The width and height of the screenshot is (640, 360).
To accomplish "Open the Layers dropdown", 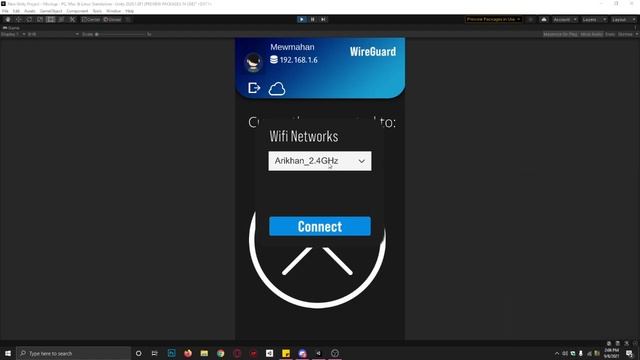I will coord(593,20).
